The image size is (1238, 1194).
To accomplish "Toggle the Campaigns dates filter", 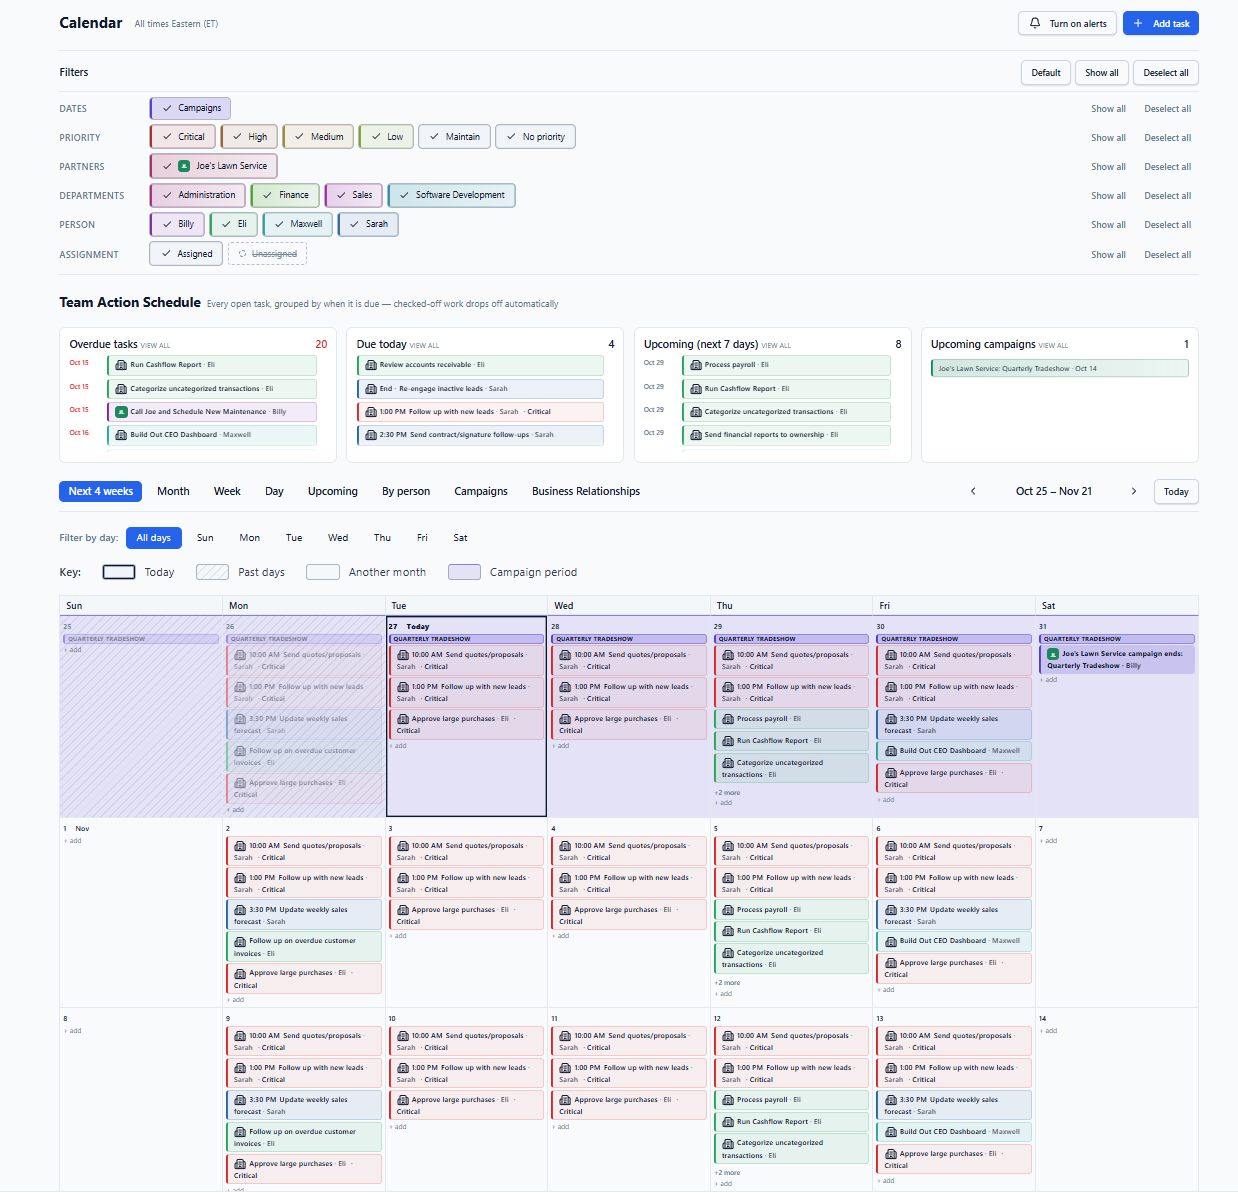I will click(x=190, y=108).
